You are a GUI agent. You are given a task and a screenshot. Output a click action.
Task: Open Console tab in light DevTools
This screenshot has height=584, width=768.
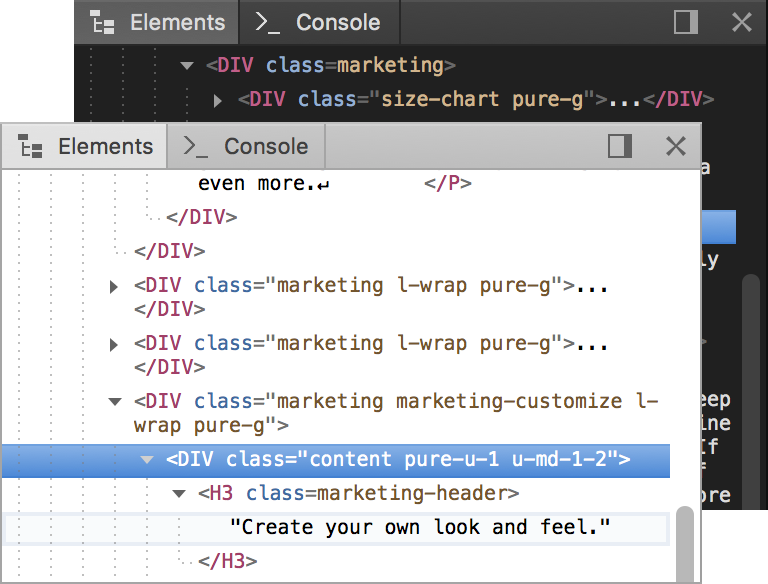click(x=246, y=146)
